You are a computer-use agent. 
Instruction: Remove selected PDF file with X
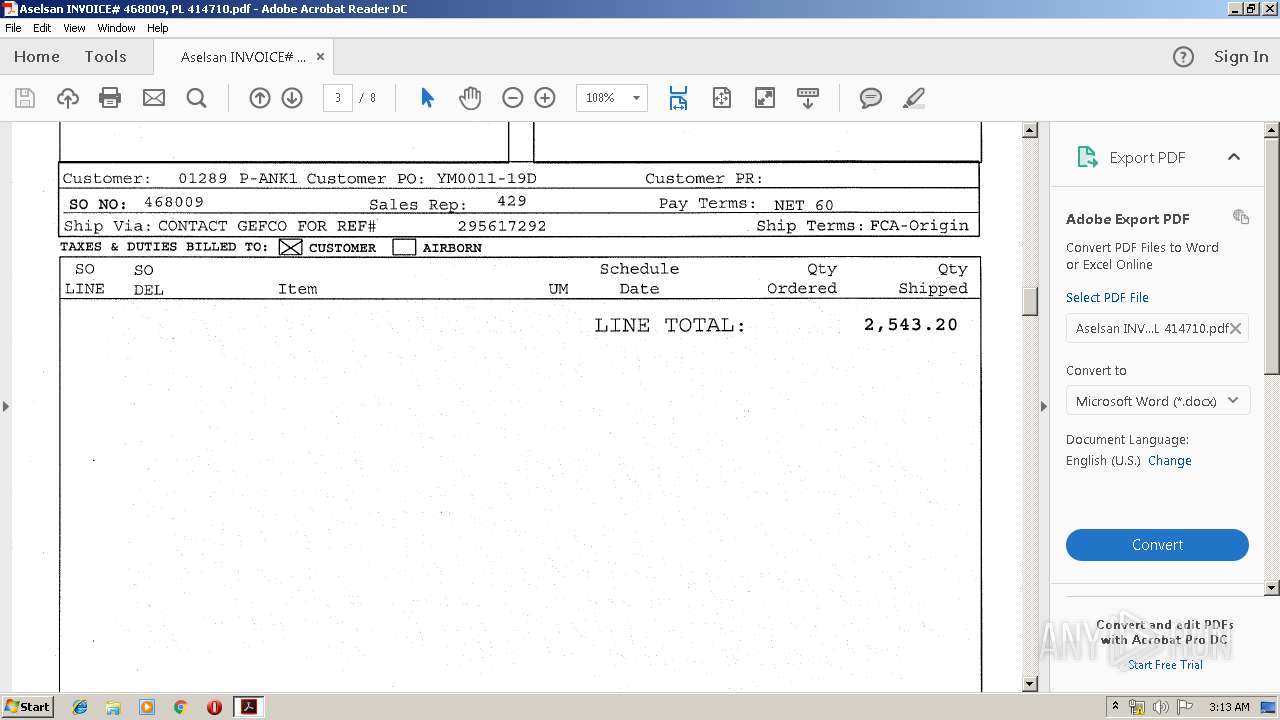click(x=1236, y=328)
